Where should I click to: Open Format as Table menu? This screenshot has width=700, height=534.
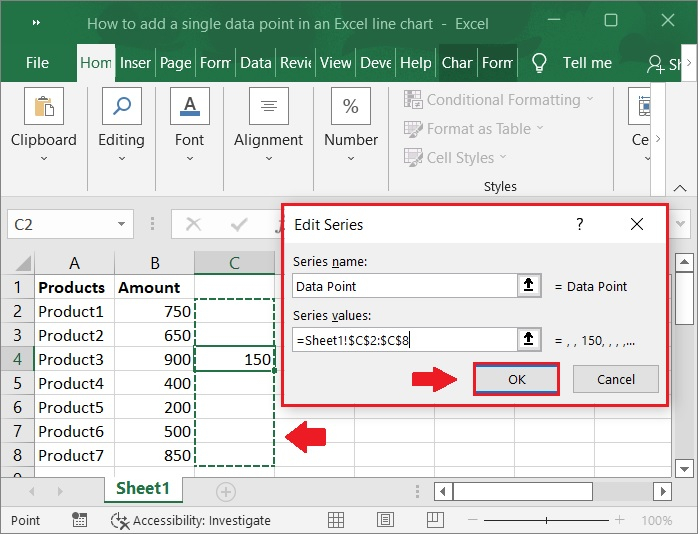(x=474, y=129)
